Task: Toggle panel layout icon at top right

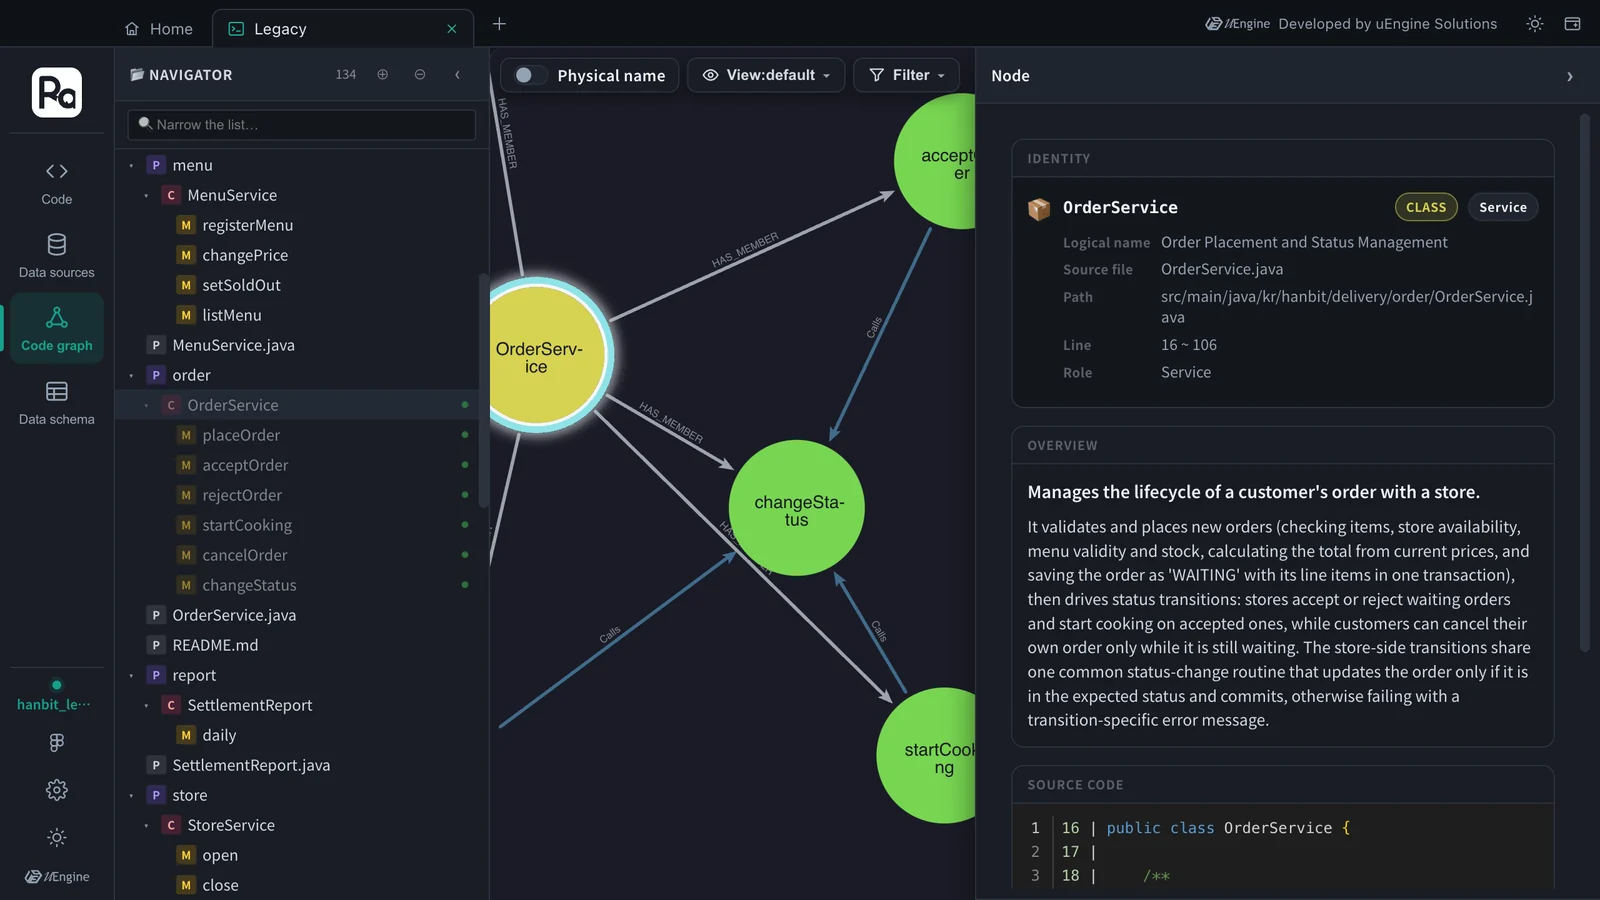Action: click(1572, 24)
